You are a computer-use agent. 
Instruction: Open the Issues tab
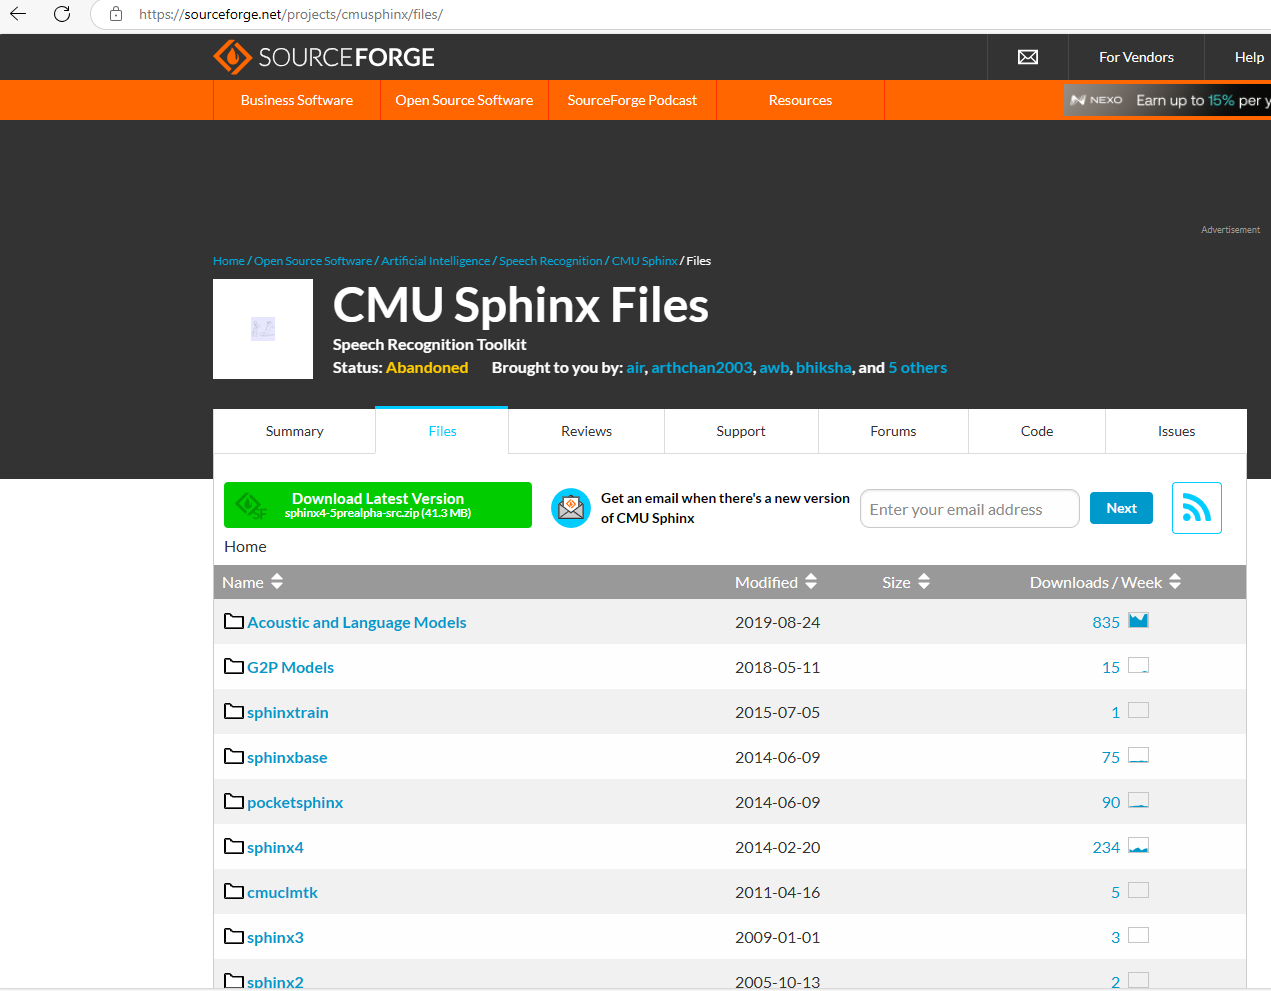pos(1176,431)
